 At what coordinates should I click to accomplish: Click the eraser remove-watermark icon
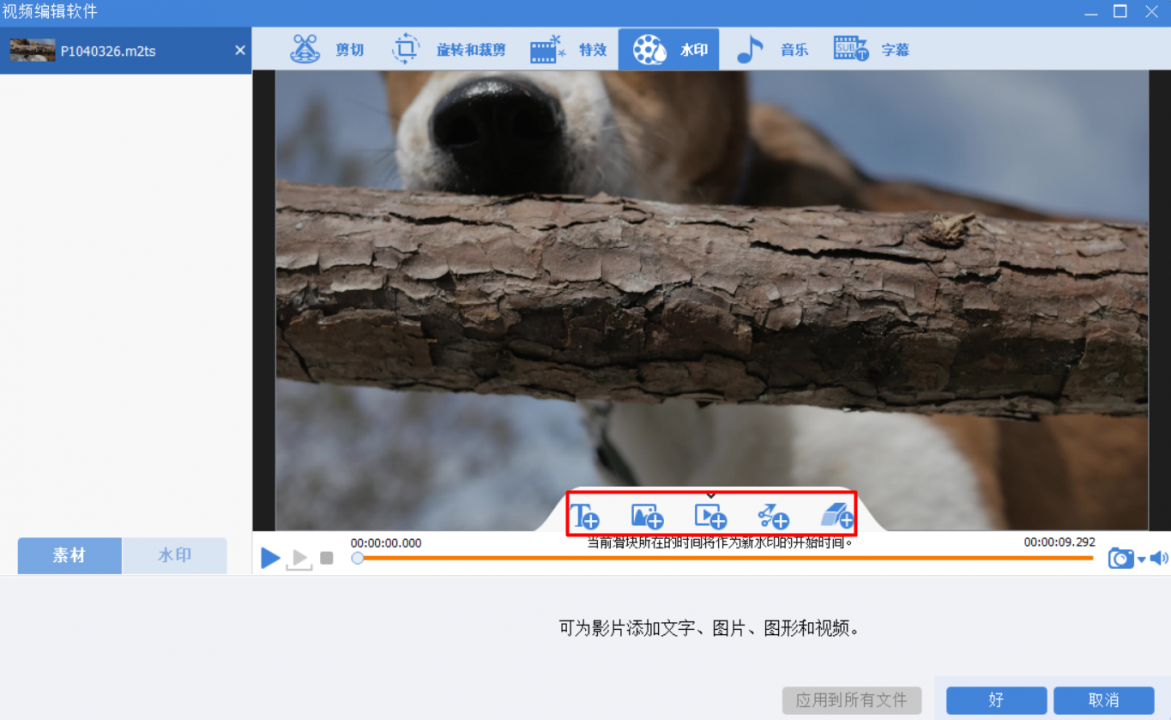pyautogui.click(x=836, y=515)
